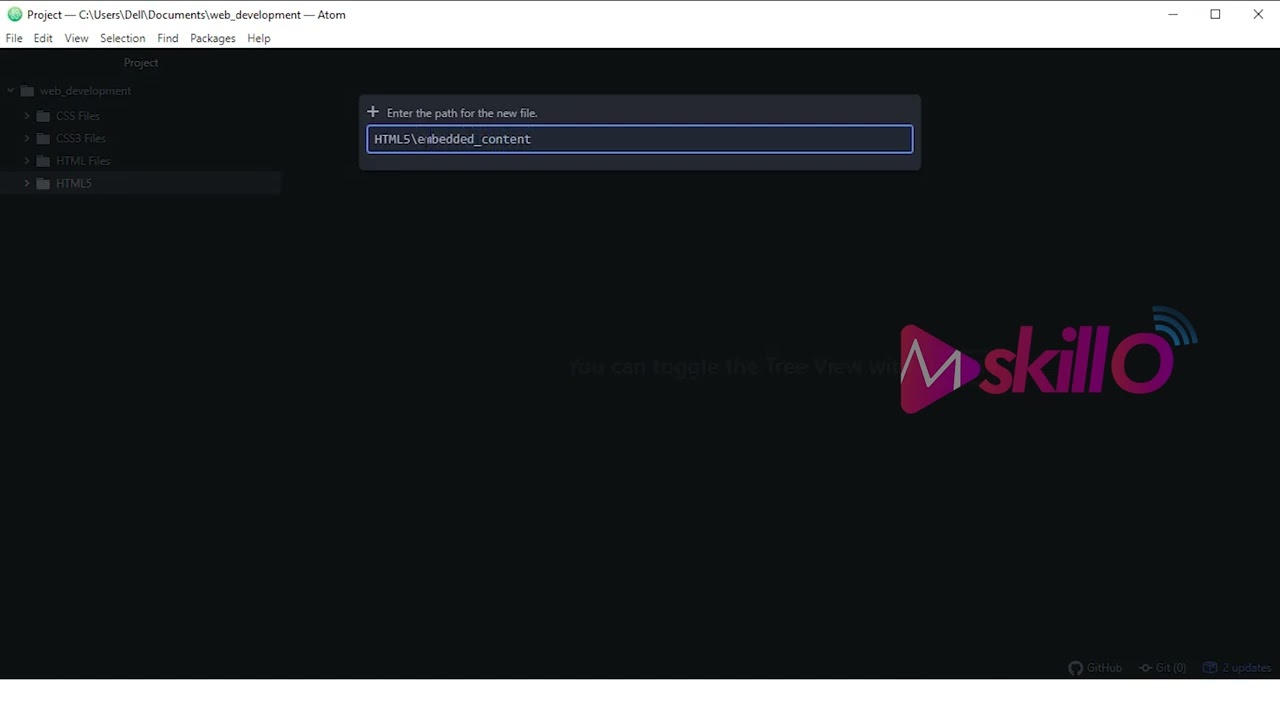The height and width of the screenshot is (720, 1280).
Task: Open the View menu
Action: point(76,38)
